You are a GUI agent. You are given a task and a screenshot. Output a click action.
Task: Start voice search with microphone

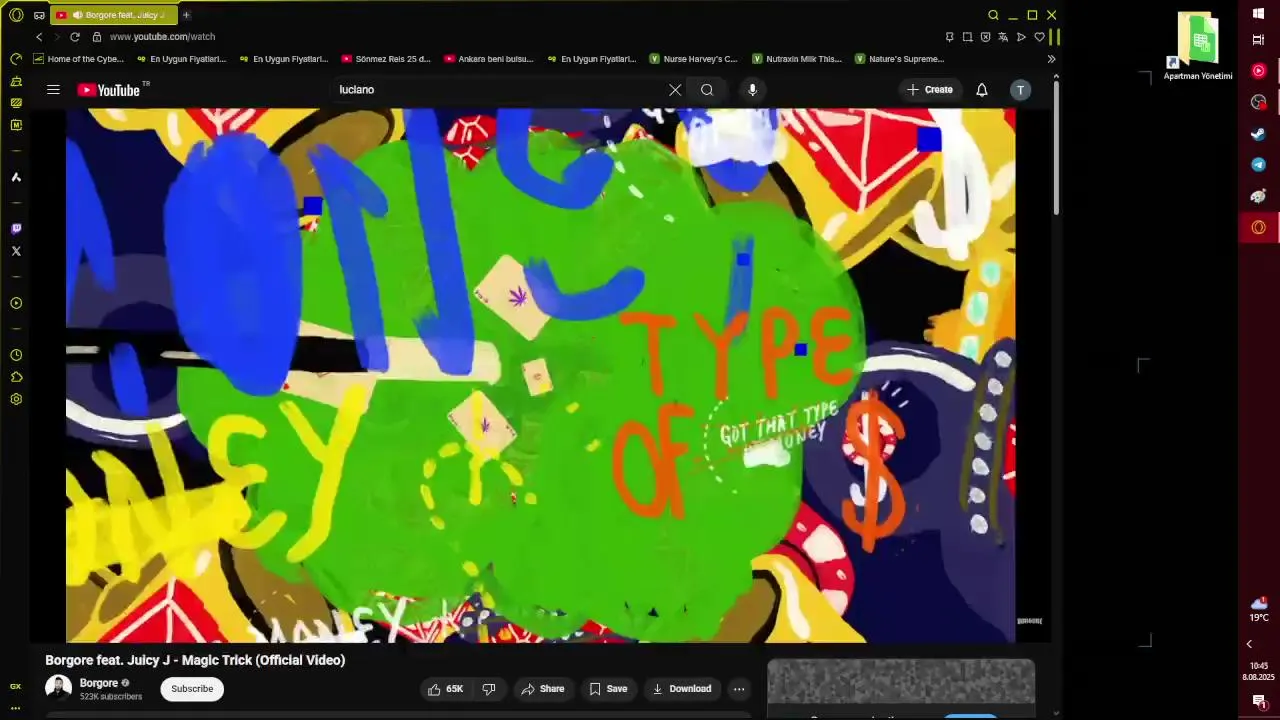pos(752,90)
